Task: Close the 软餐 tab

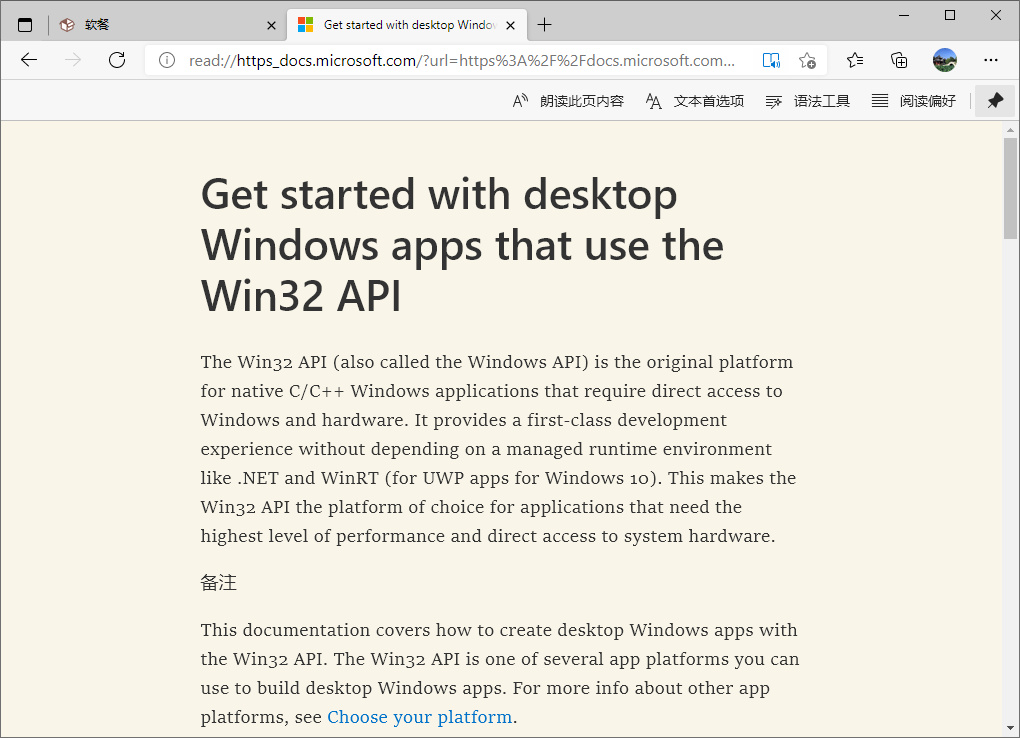Action: tap(271, 25)
